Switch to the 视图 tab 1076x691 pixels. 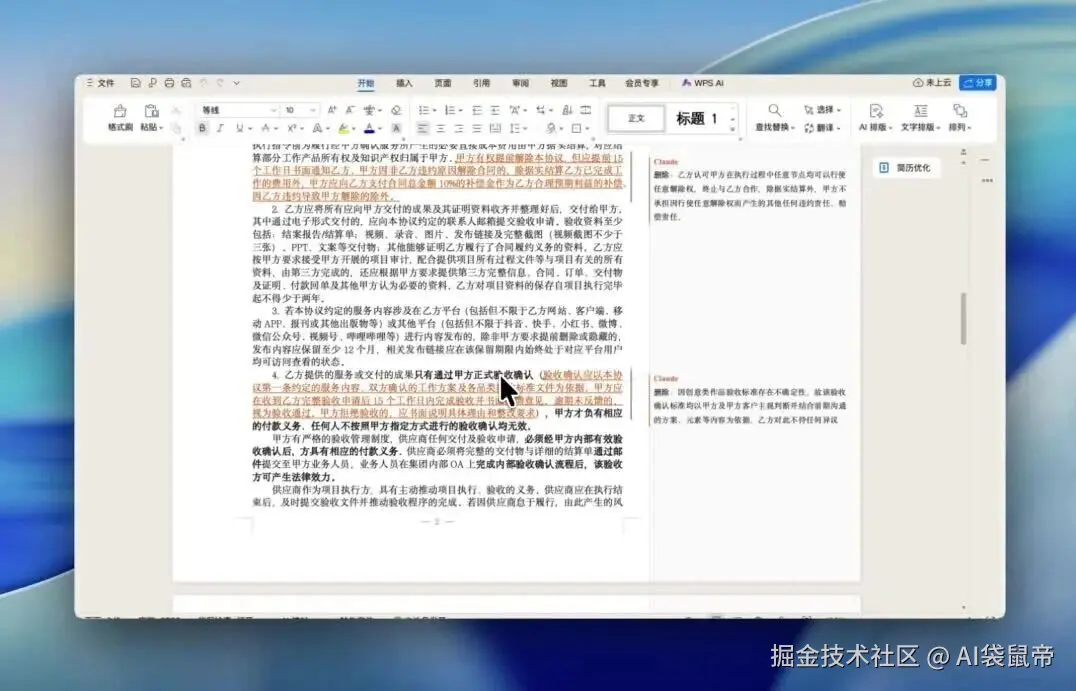(559, 83)
